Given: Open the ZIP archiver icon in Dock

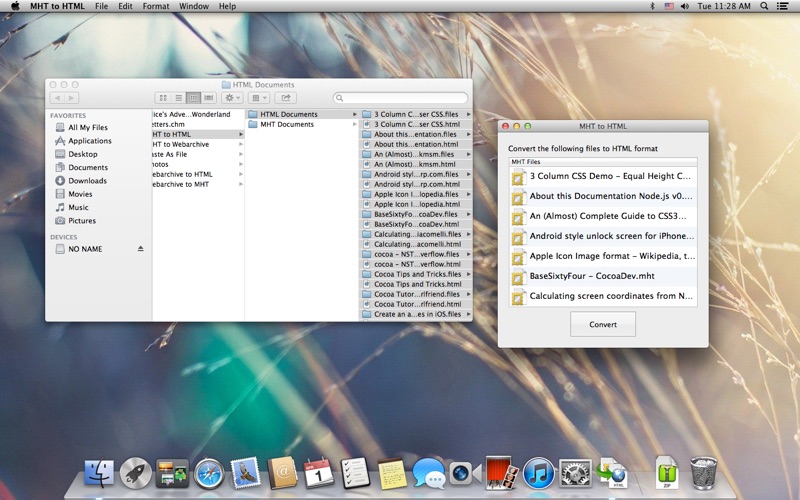Looking at the screenshot, I should (x=667, y=473).
